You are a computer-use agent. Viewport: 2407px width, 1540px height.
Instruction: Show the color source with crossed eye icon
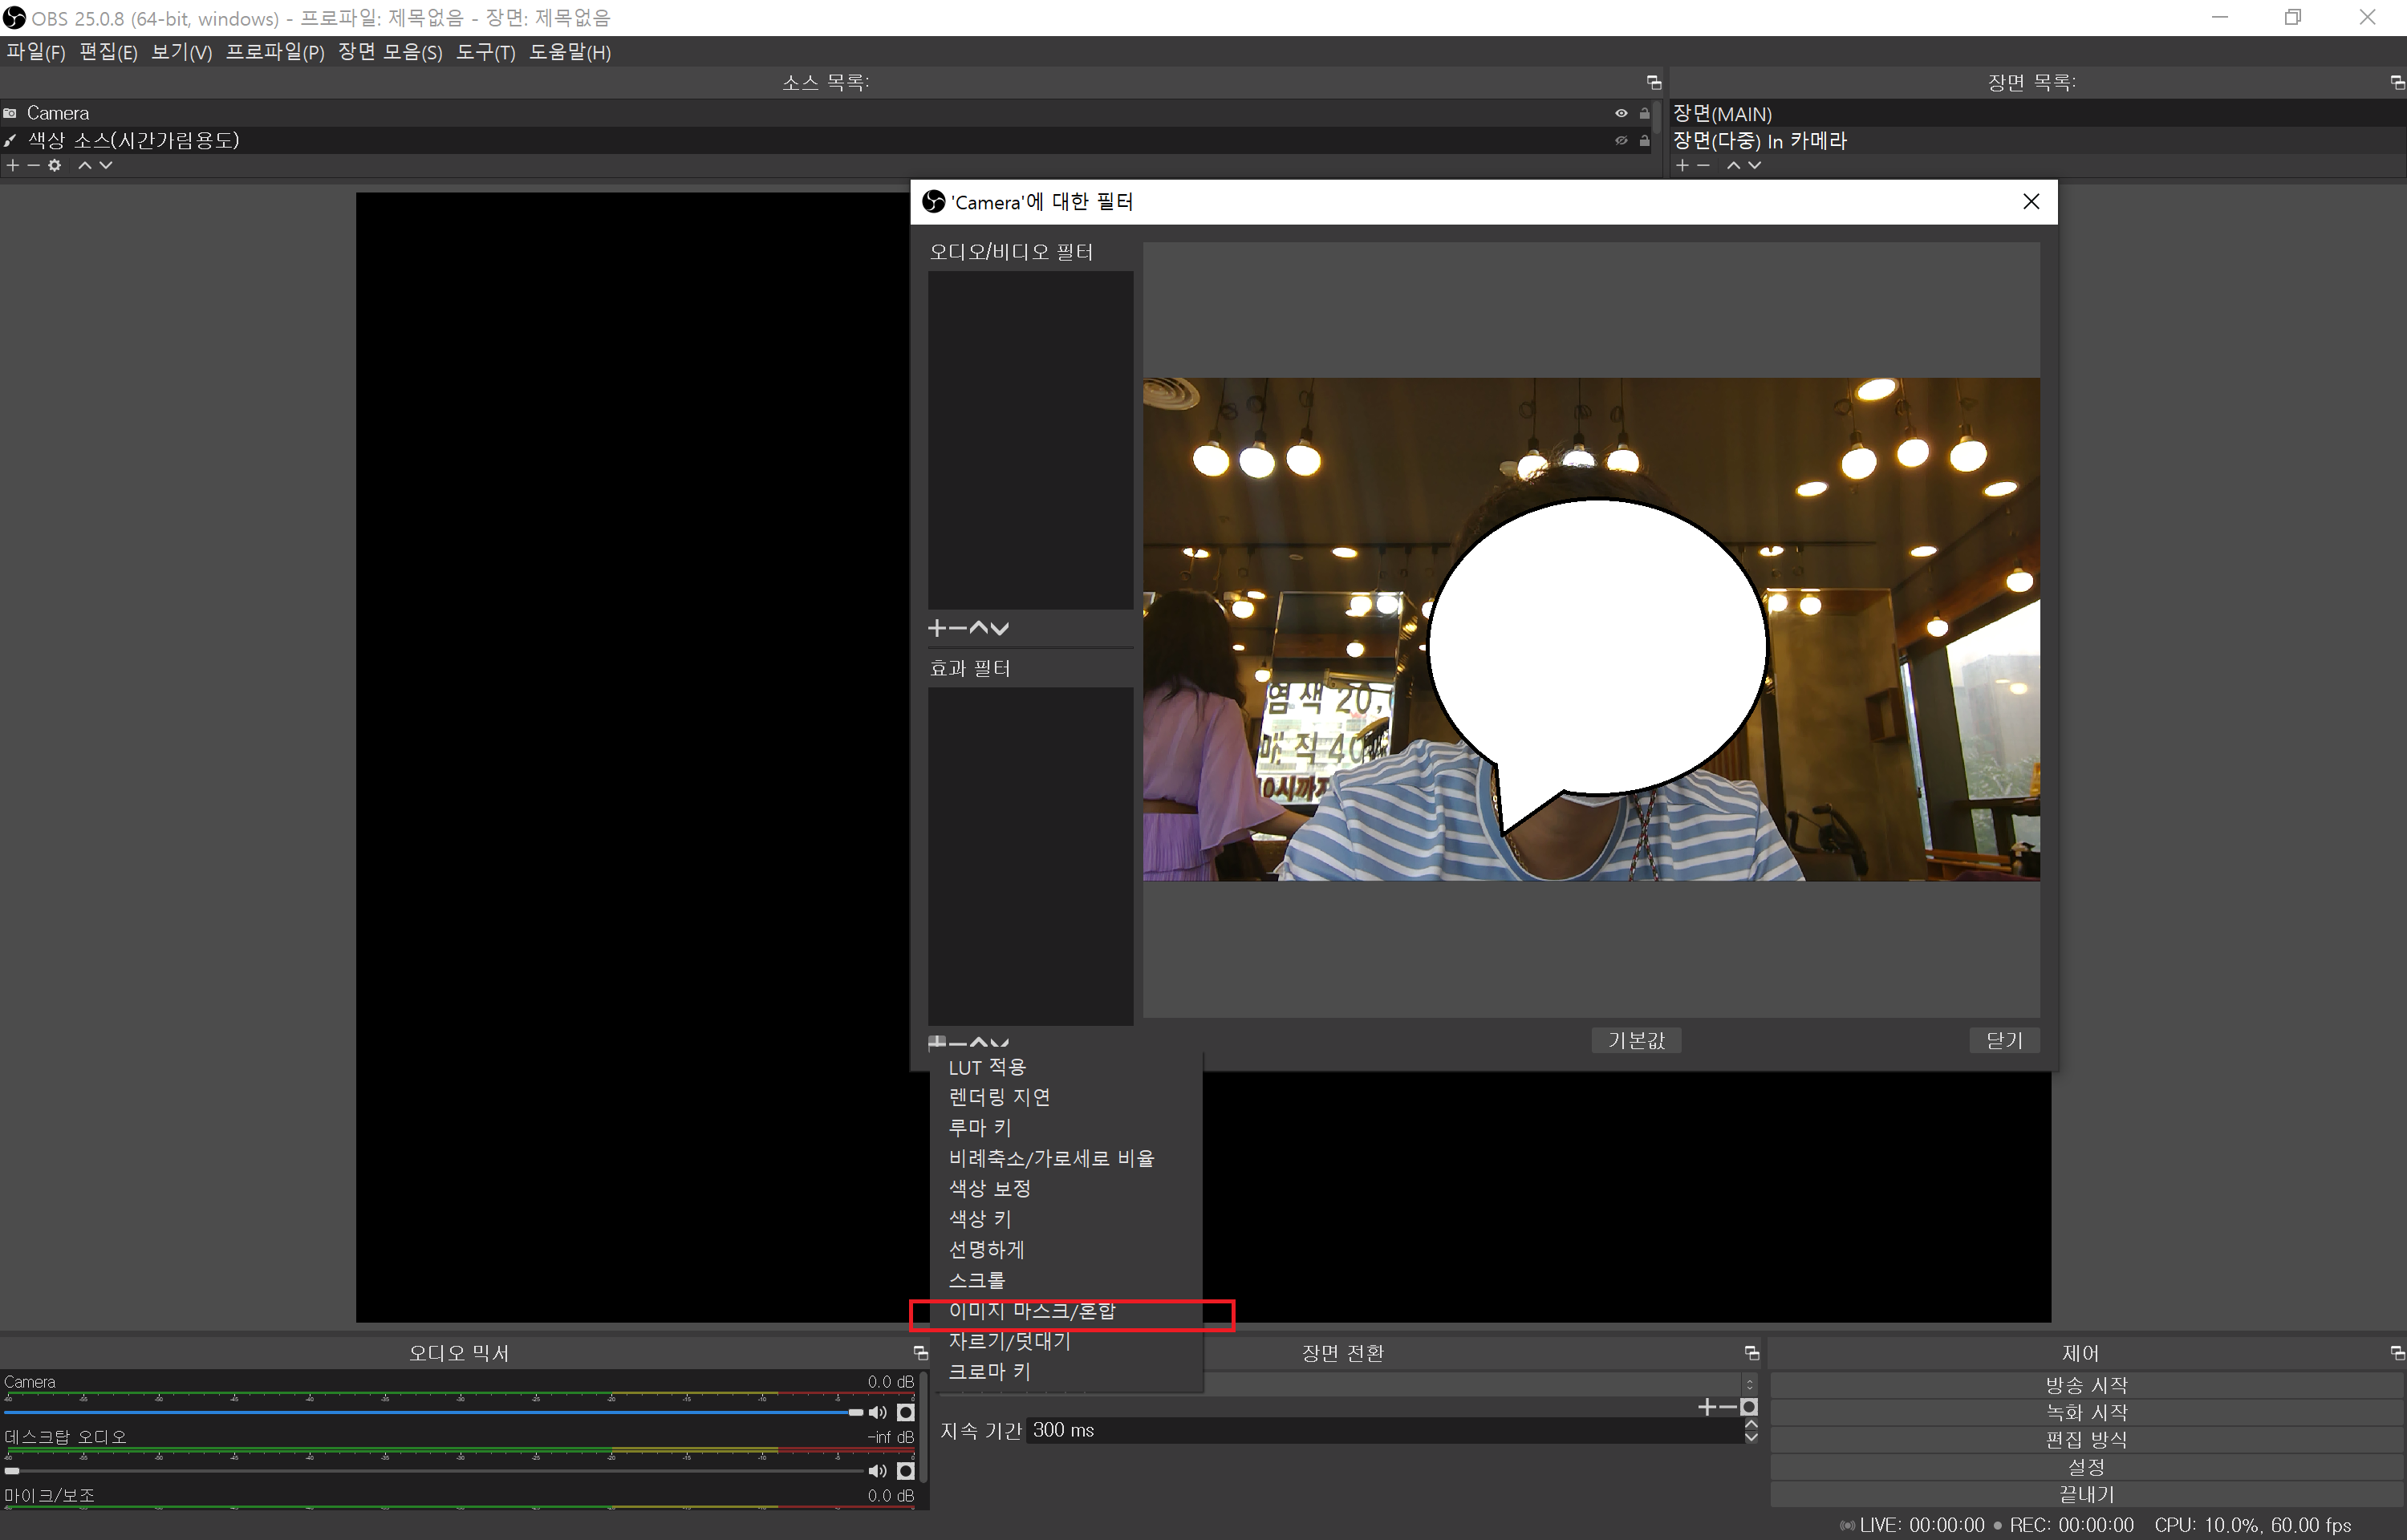[1621, 140]
